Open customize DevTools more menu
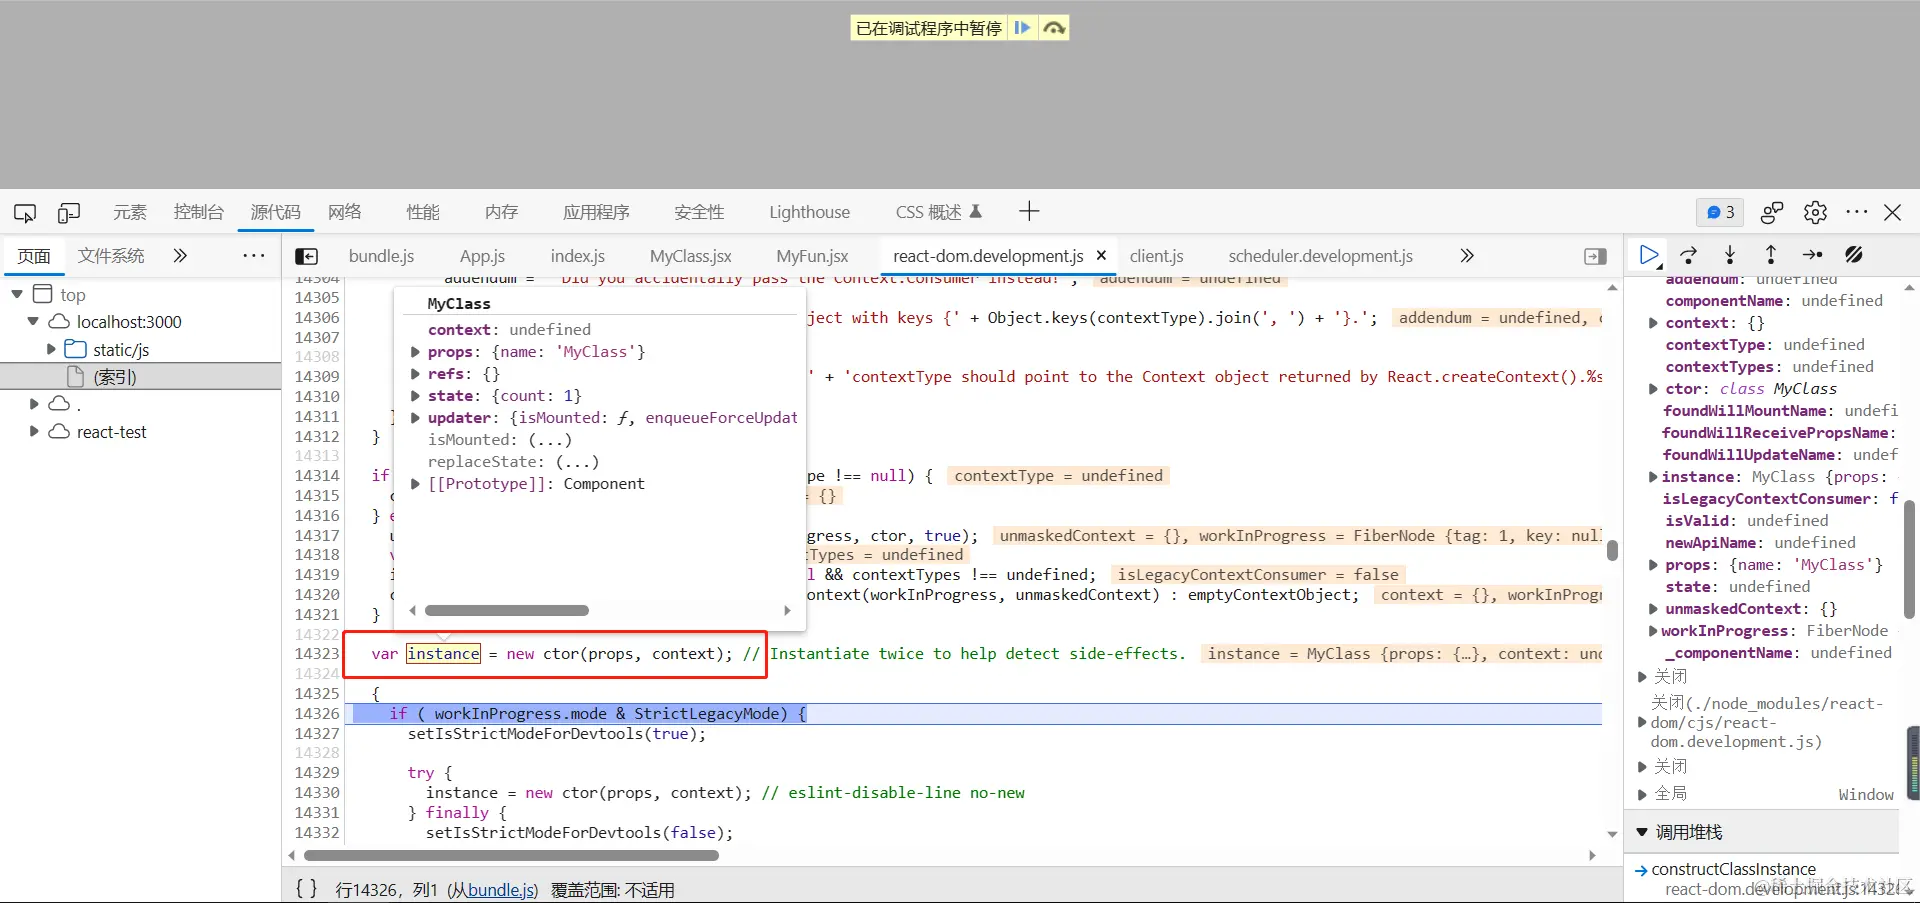The width and height of the screenshot is (1920, 903). pyautogui.click(x=1857, y=212)
